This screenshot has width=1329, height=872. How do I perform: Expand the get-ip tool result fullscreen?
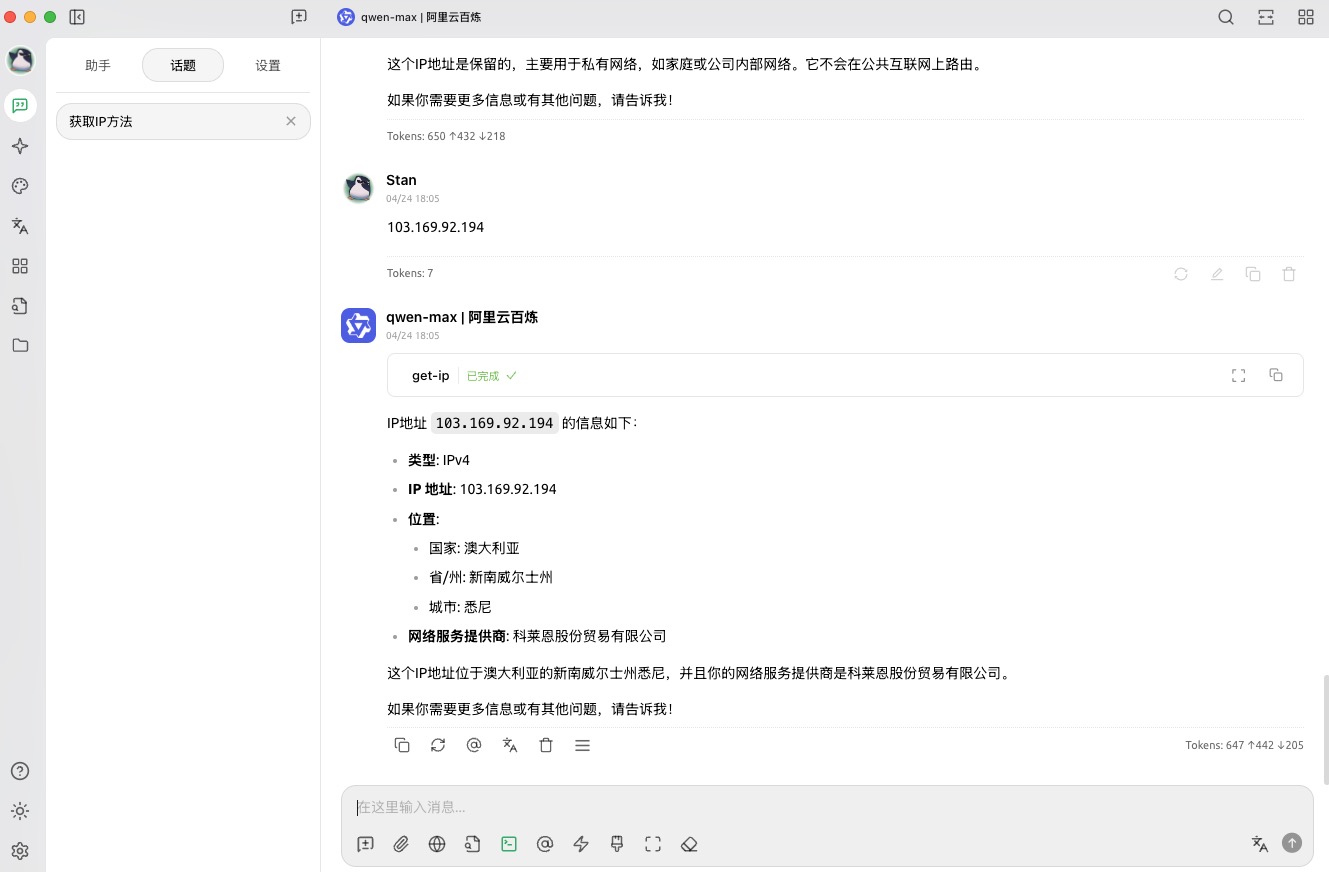pos(1239,375)
